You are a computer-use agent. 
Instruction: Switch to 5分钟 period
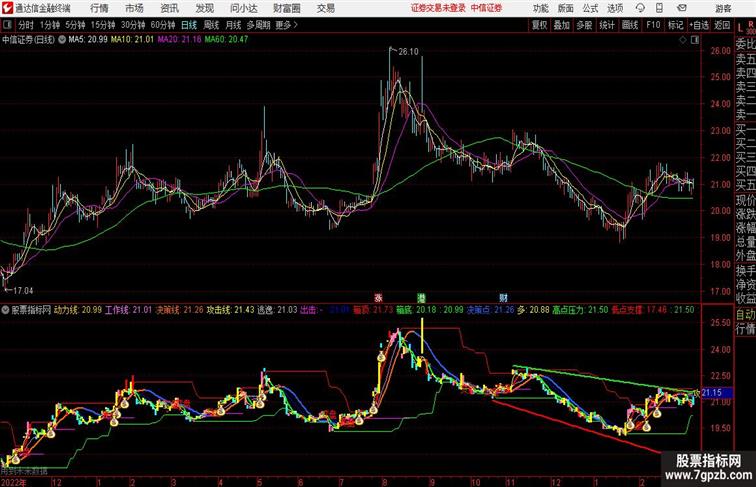75,25
